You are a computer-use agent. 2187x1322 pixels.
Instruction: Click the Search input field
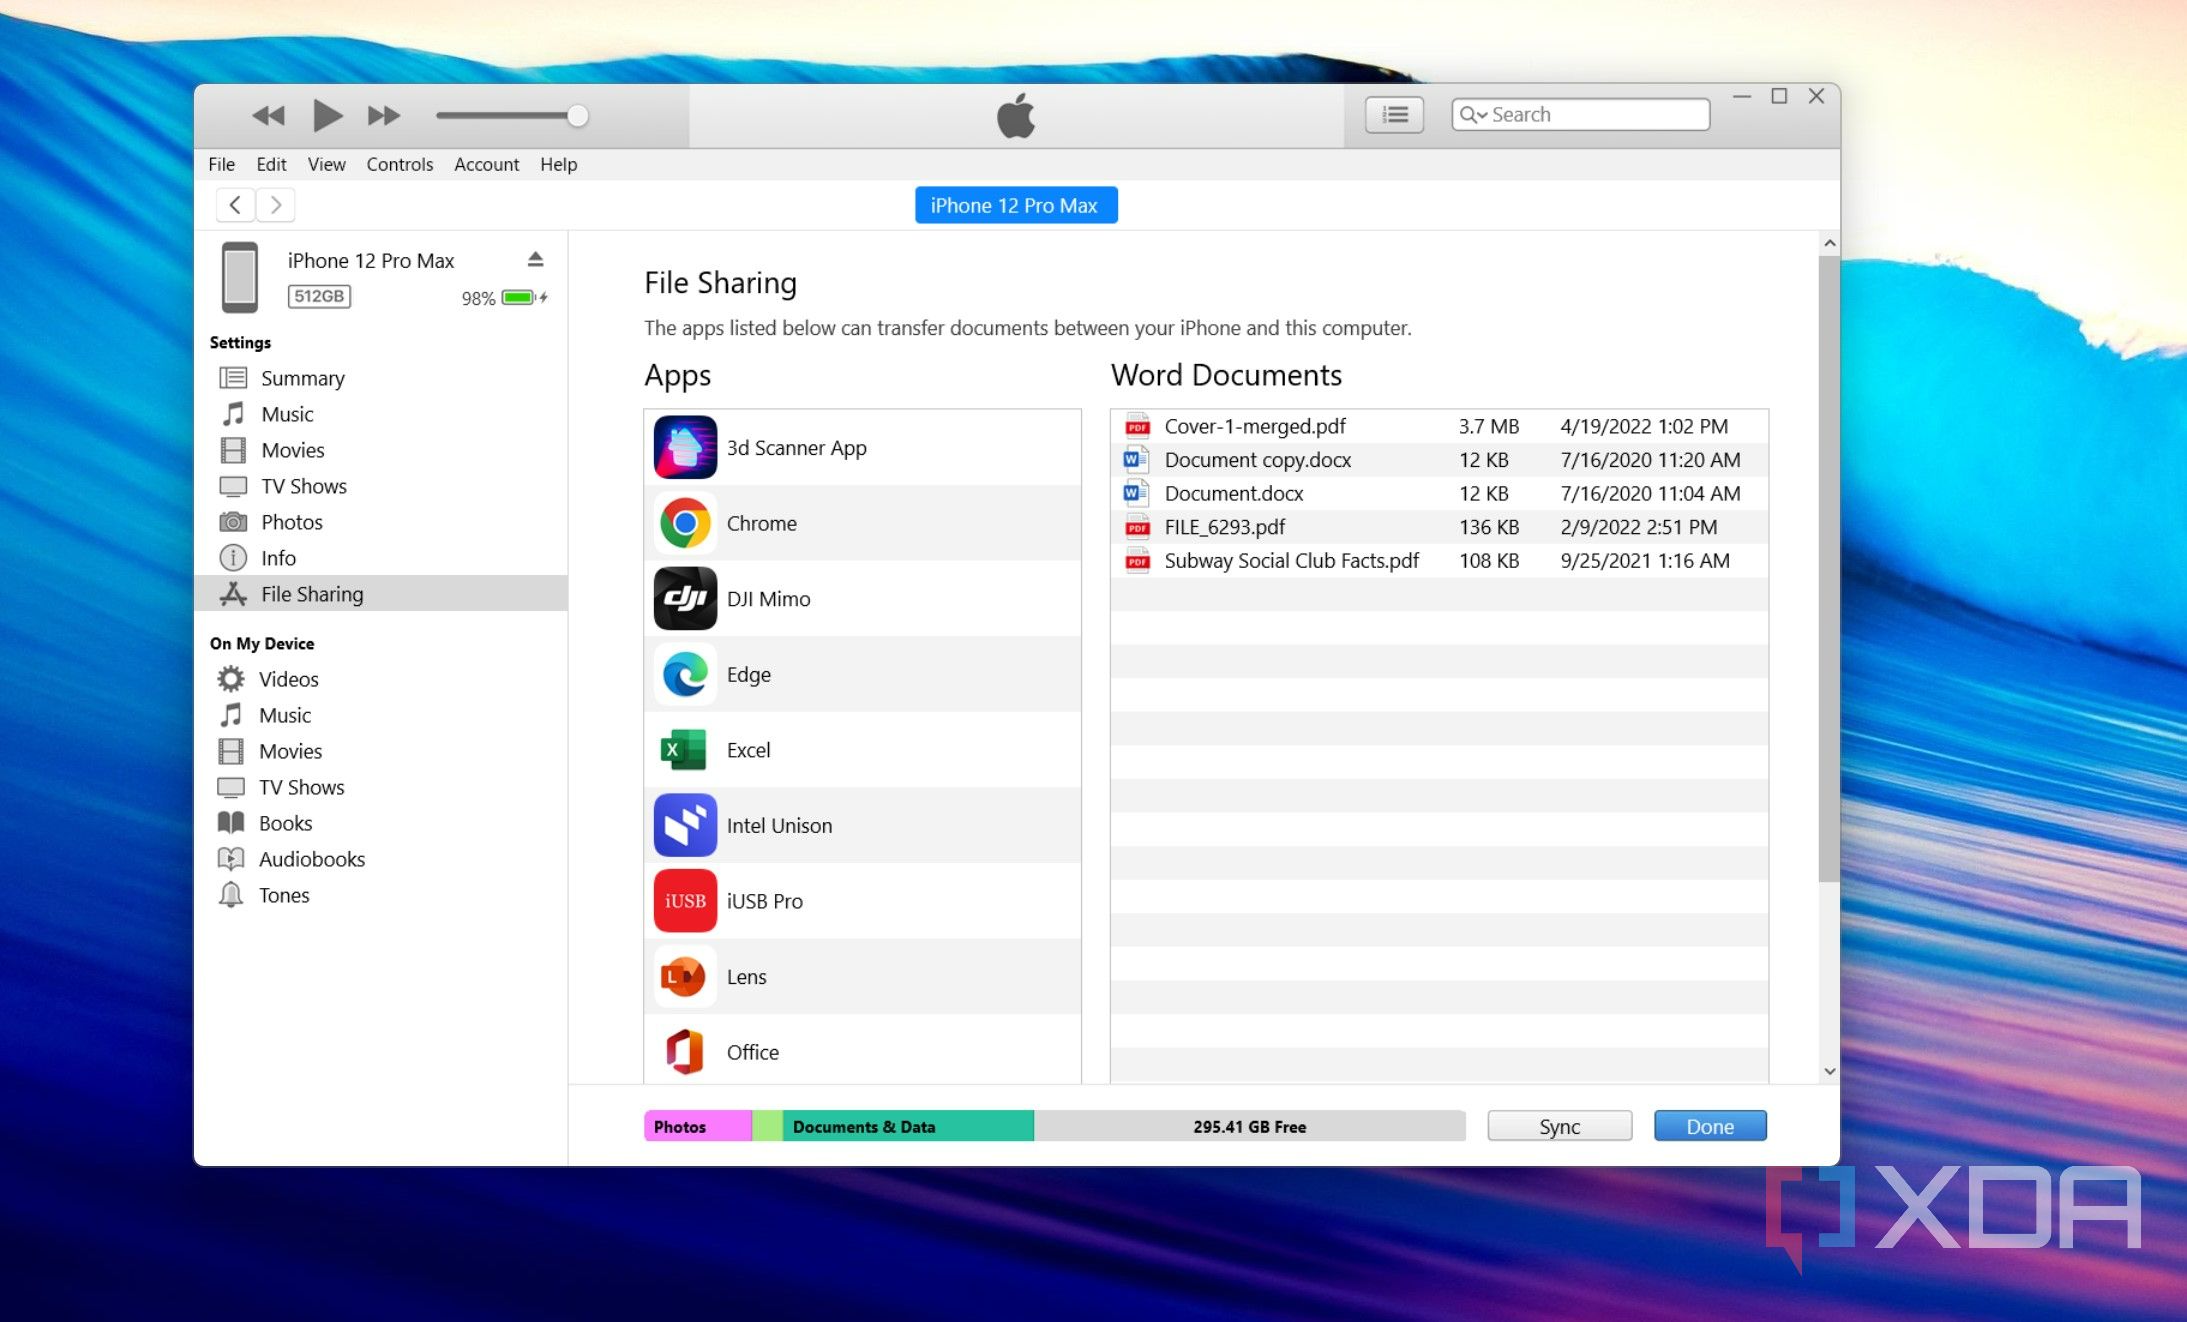(x=1581, y=114)
